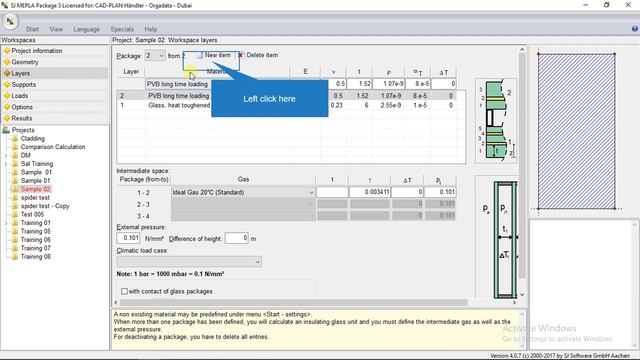Image resolution: width=640 pixels, height=360 pixels.
Task: Expand the Sal Training tree node
Action: tap(6, 164)
